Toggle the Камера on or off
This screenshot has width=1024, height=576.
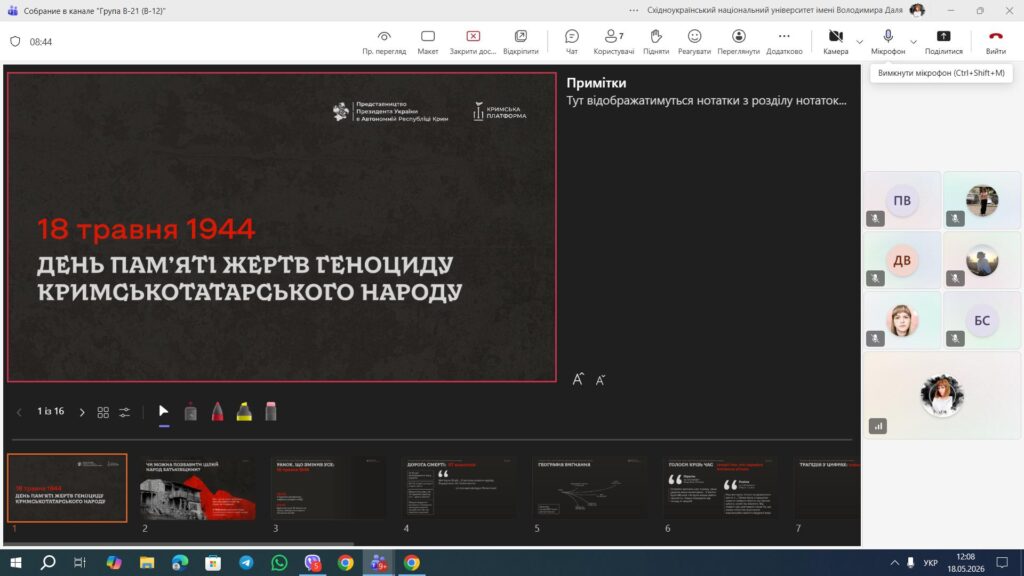(835, 42)
